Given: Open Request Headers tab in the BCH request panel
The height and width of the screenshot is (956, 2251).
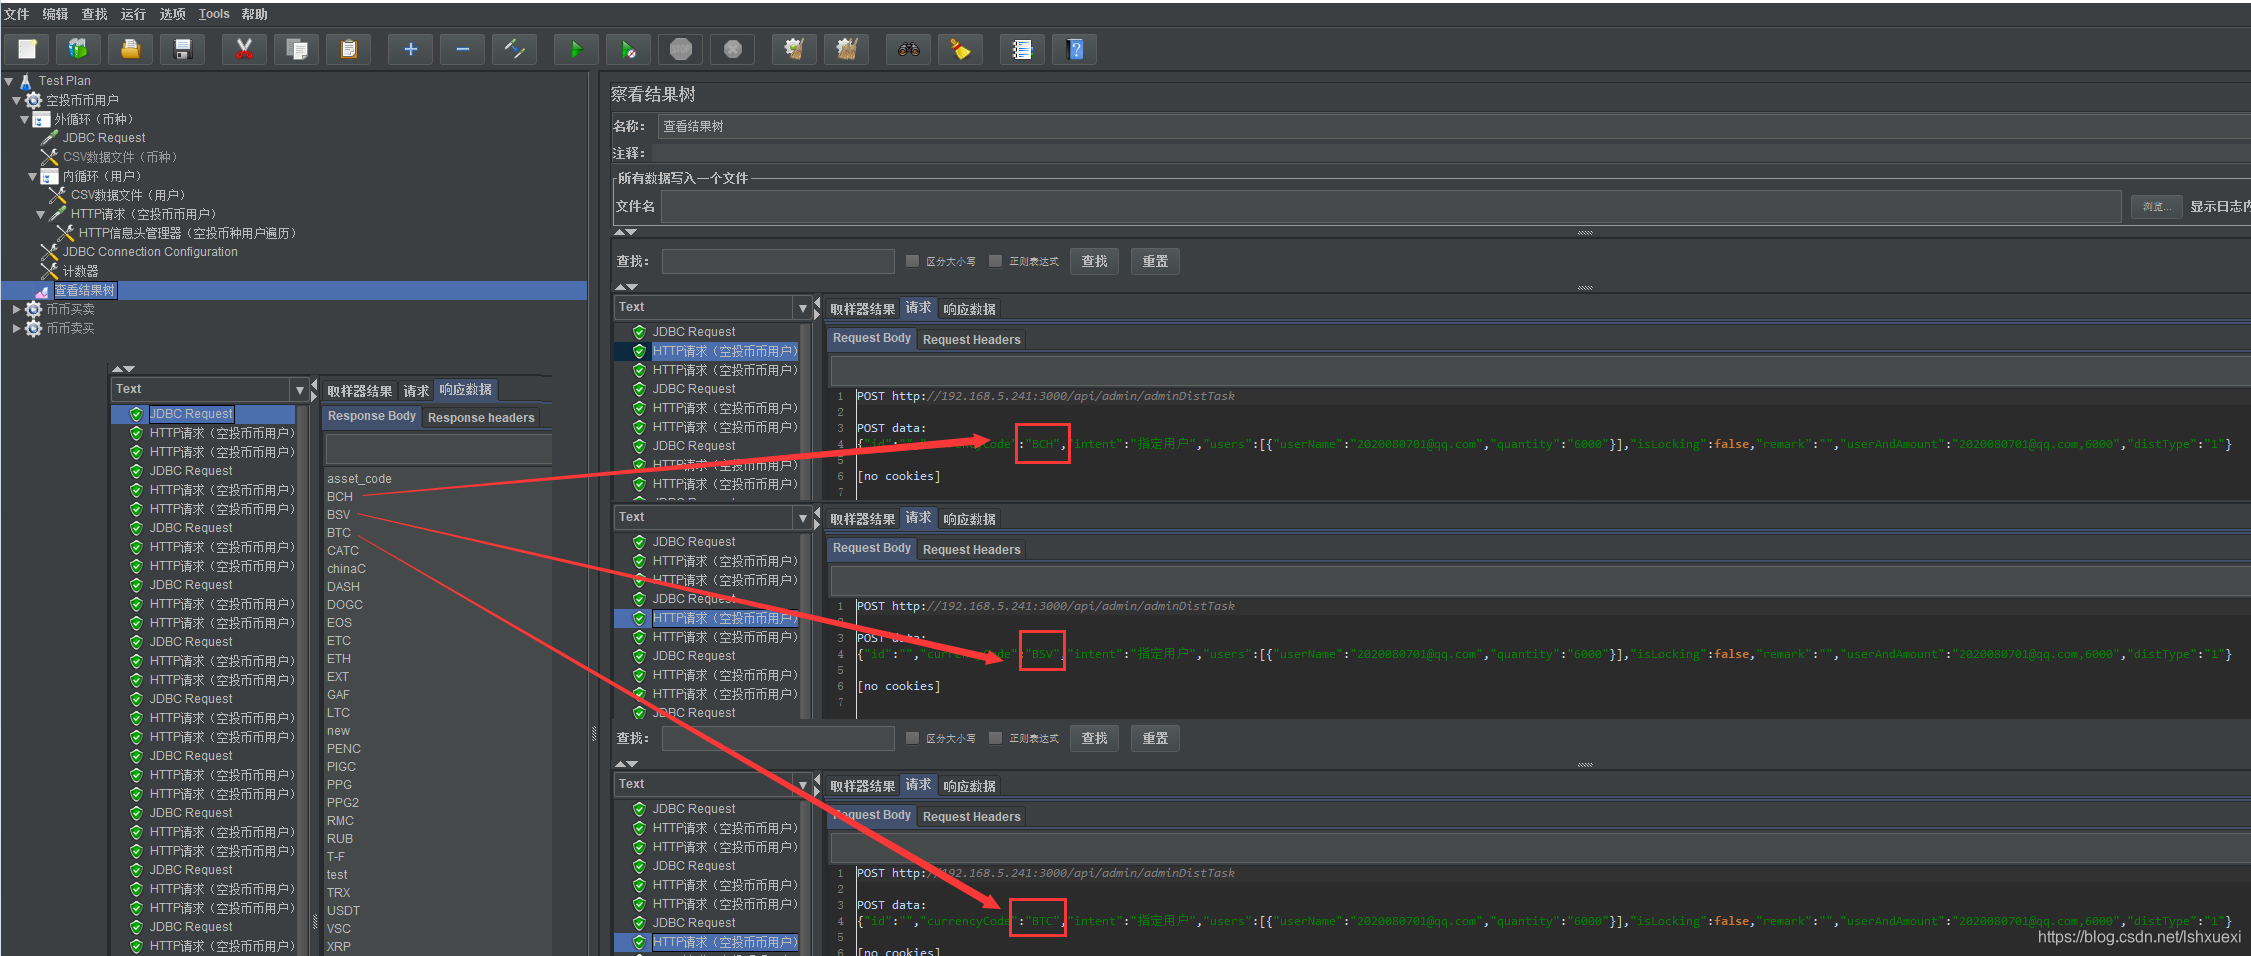Looking at the screenshot, I should click(x=972, y=339).
